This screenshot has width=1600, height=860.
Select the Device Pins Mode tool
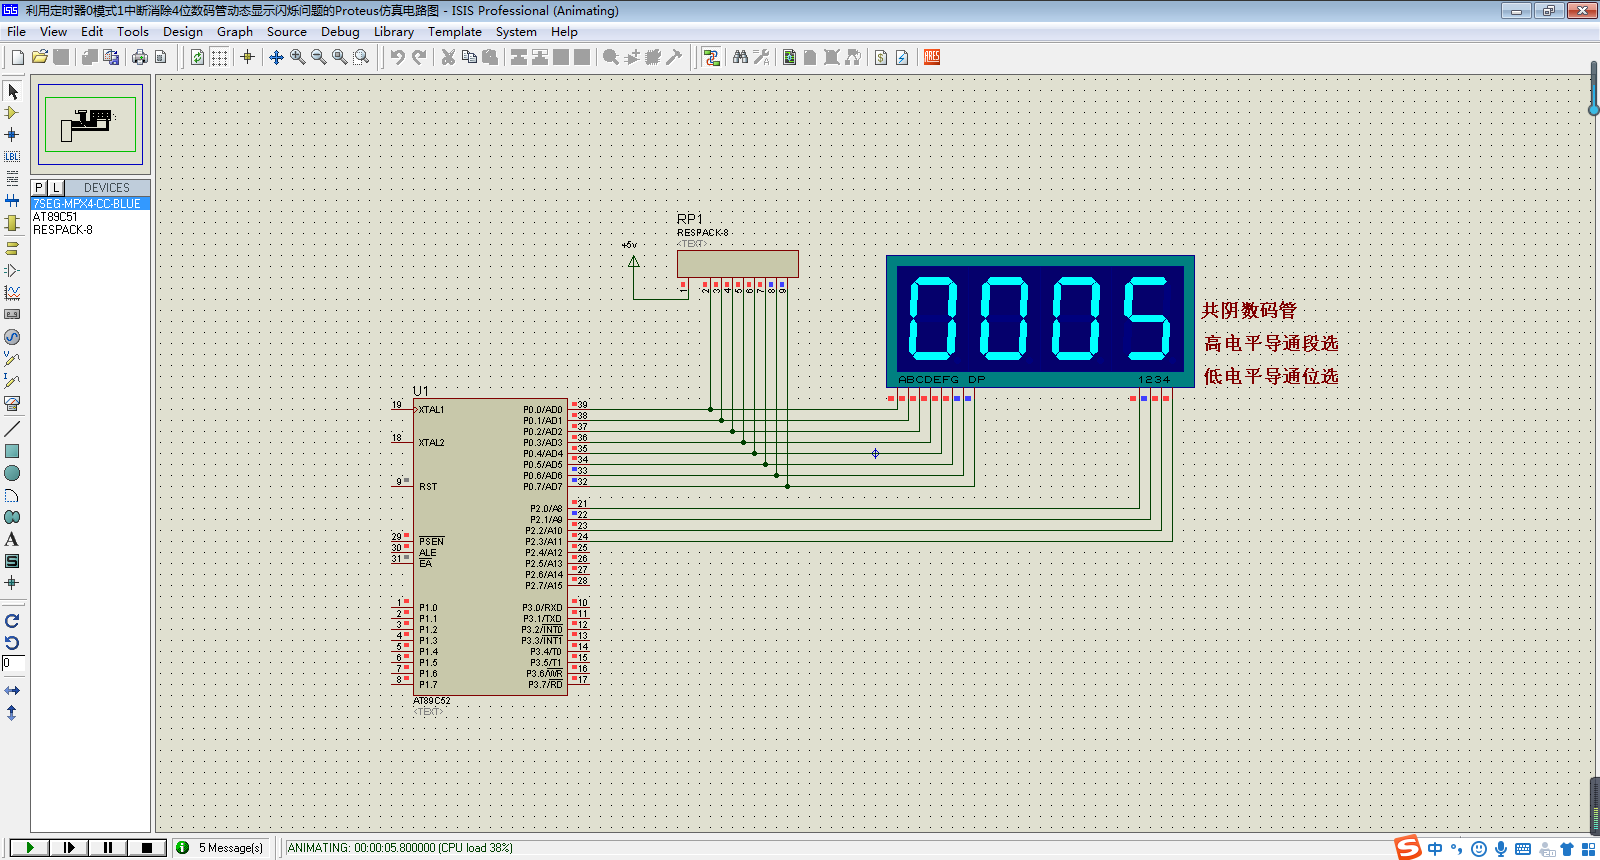[x=12, y=270]
